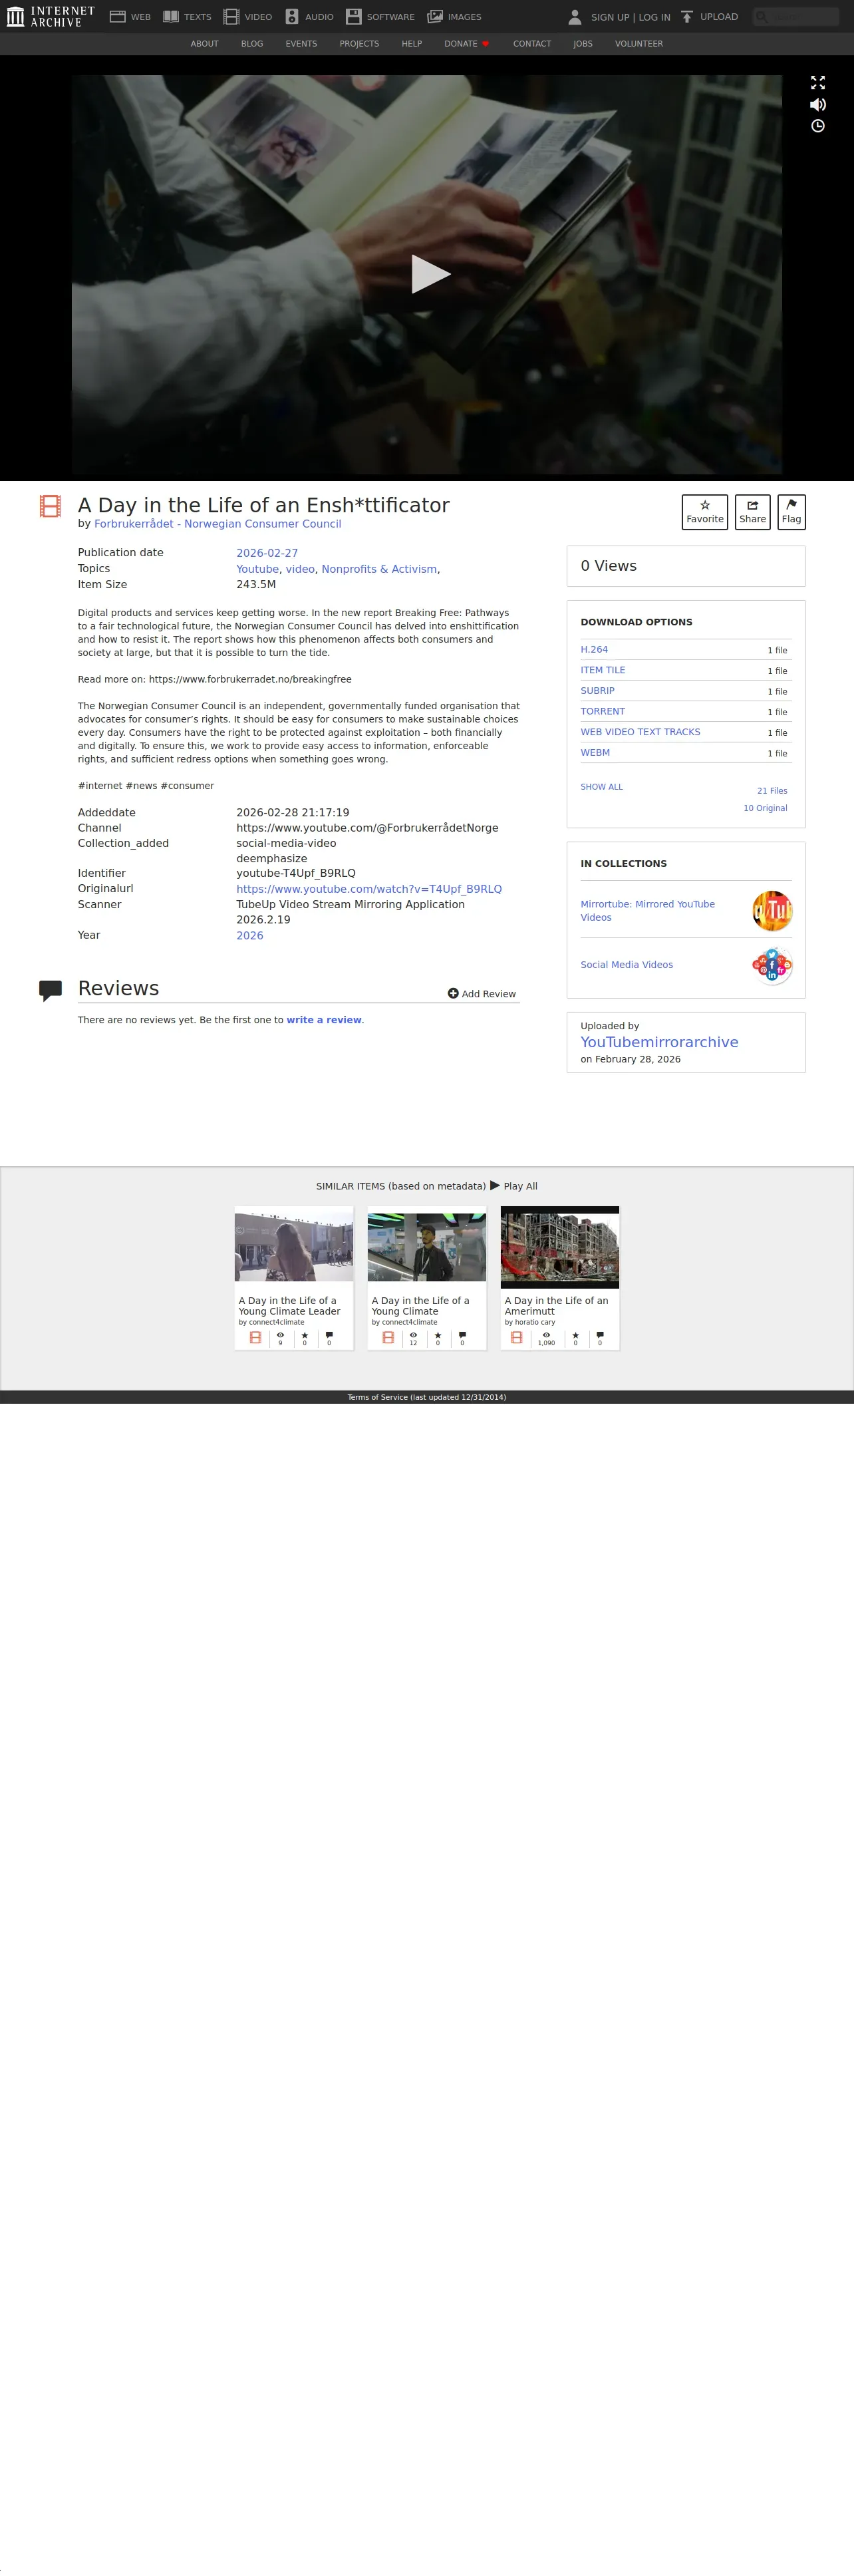Open publication date 2026-02-27 link
Image resolution: width=854 pixels, height=2576 pixels.
(267, 553)
